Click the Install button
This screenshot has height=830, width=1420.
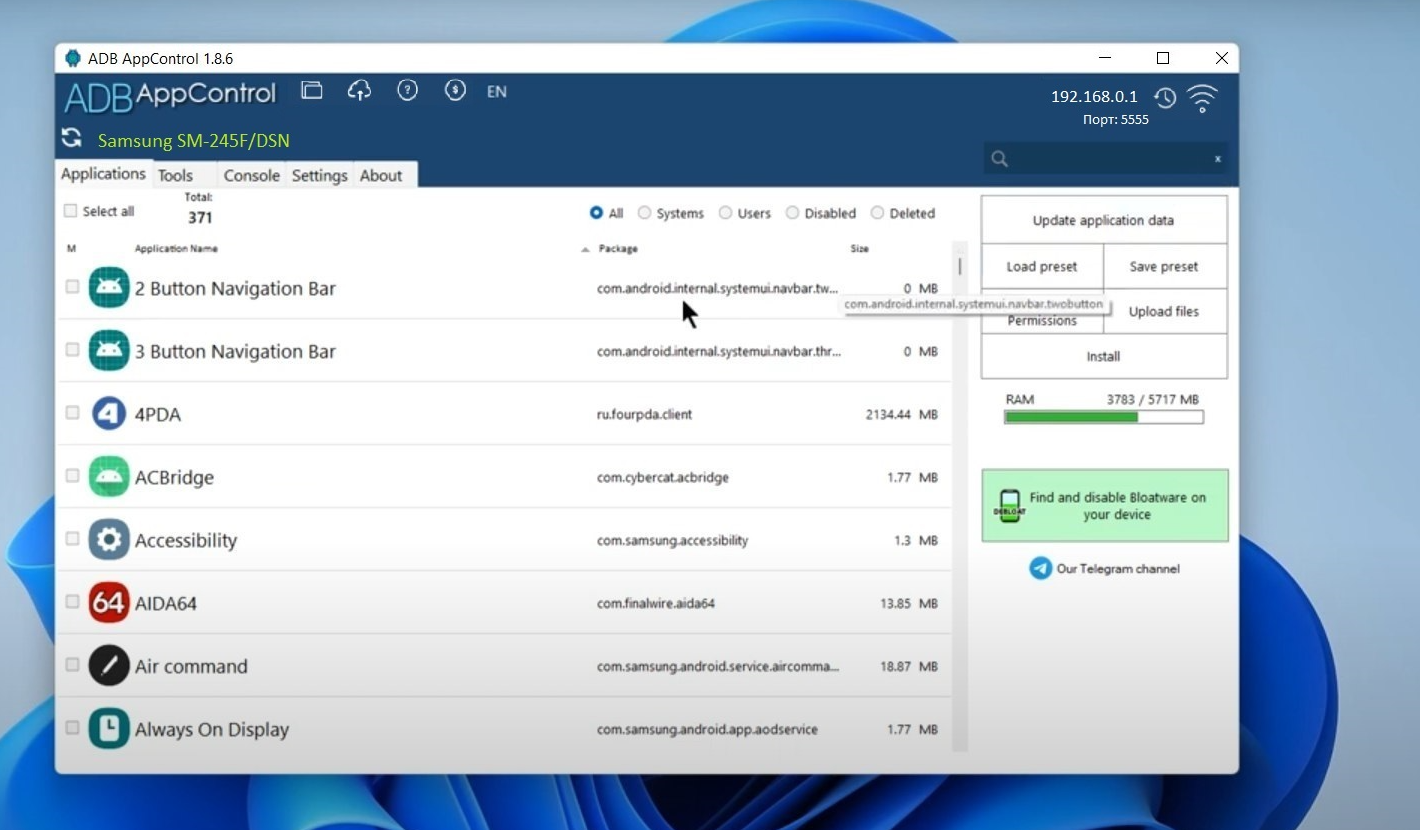tap(1103, 356)
